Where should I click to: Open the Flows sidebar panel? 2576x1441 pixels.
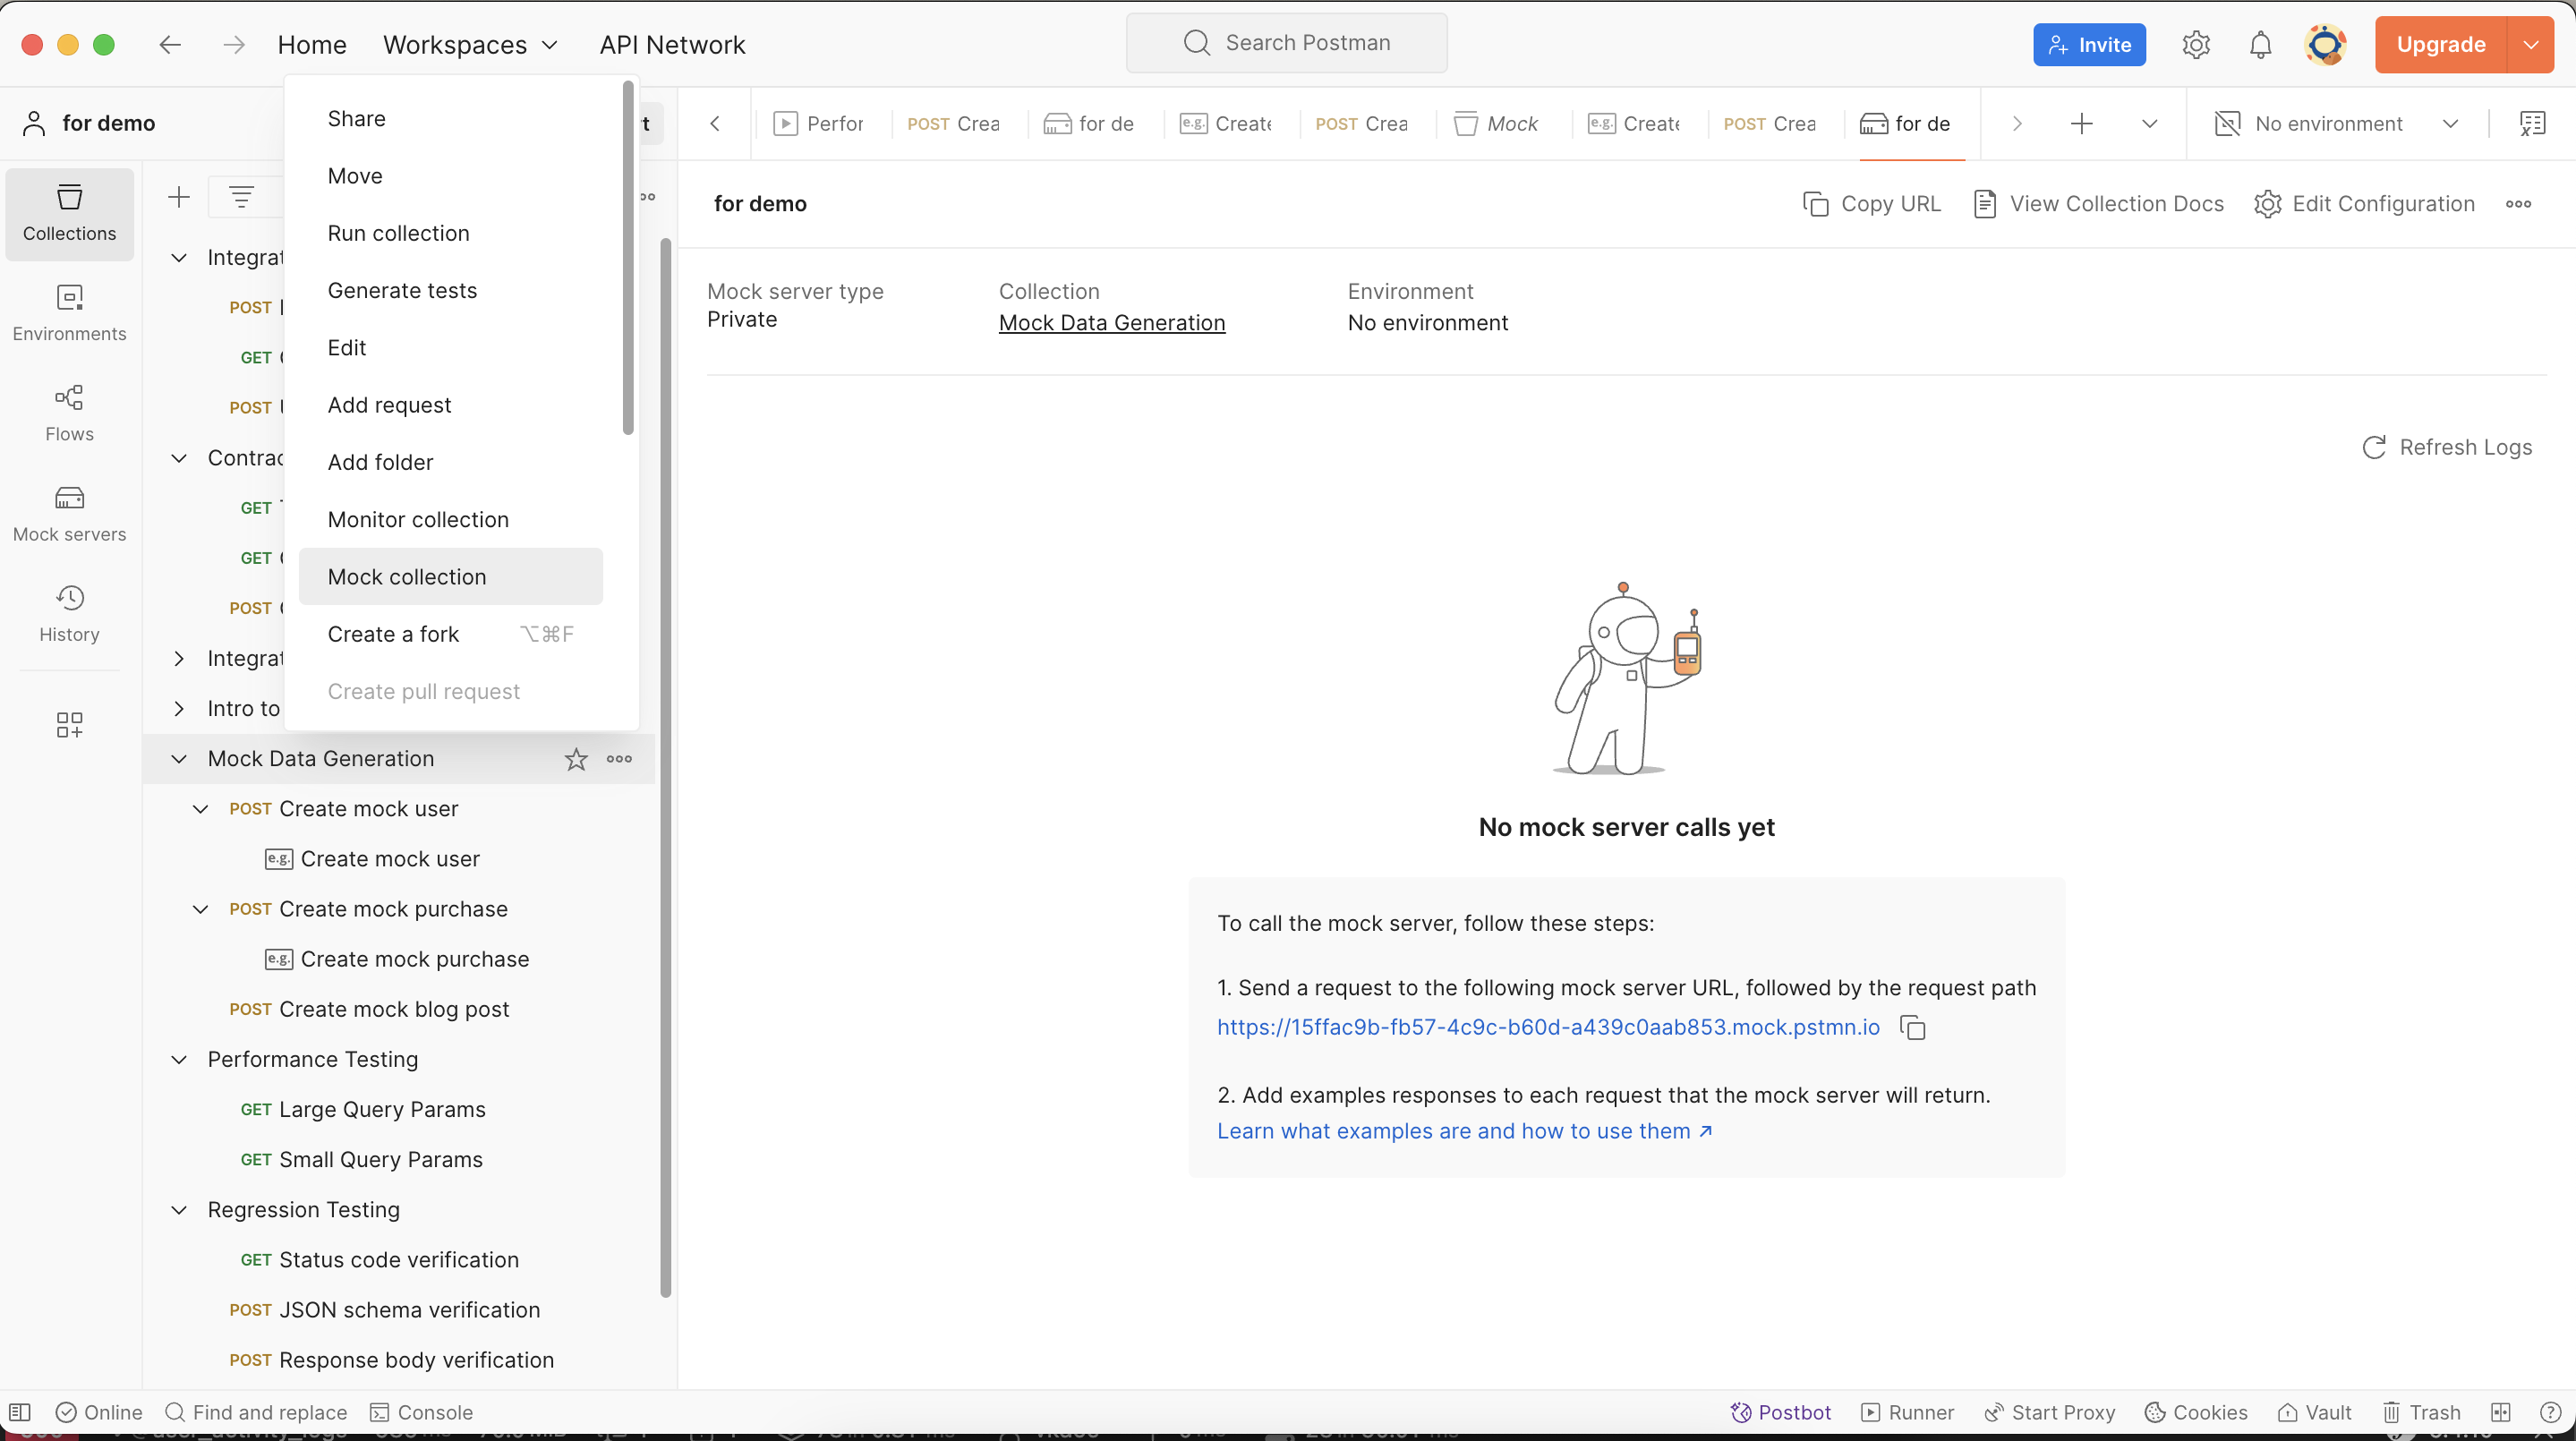coord(69,414)
